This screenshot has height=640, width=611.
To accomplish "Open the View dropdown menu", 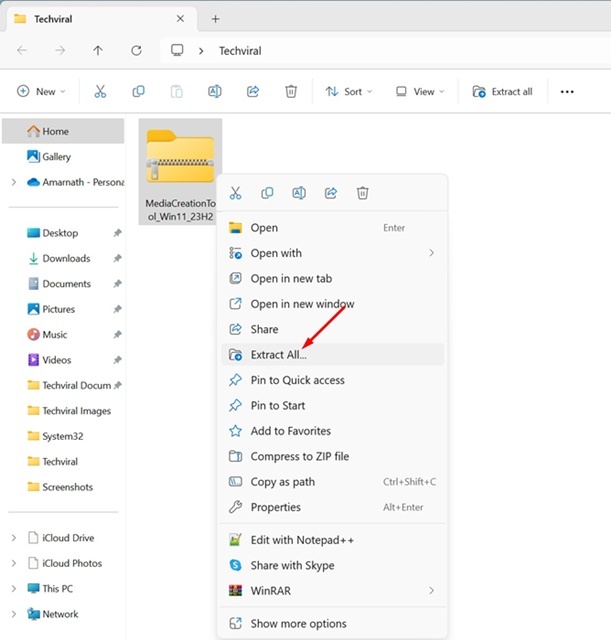I will pyautogui.click(x=420, y=91).
